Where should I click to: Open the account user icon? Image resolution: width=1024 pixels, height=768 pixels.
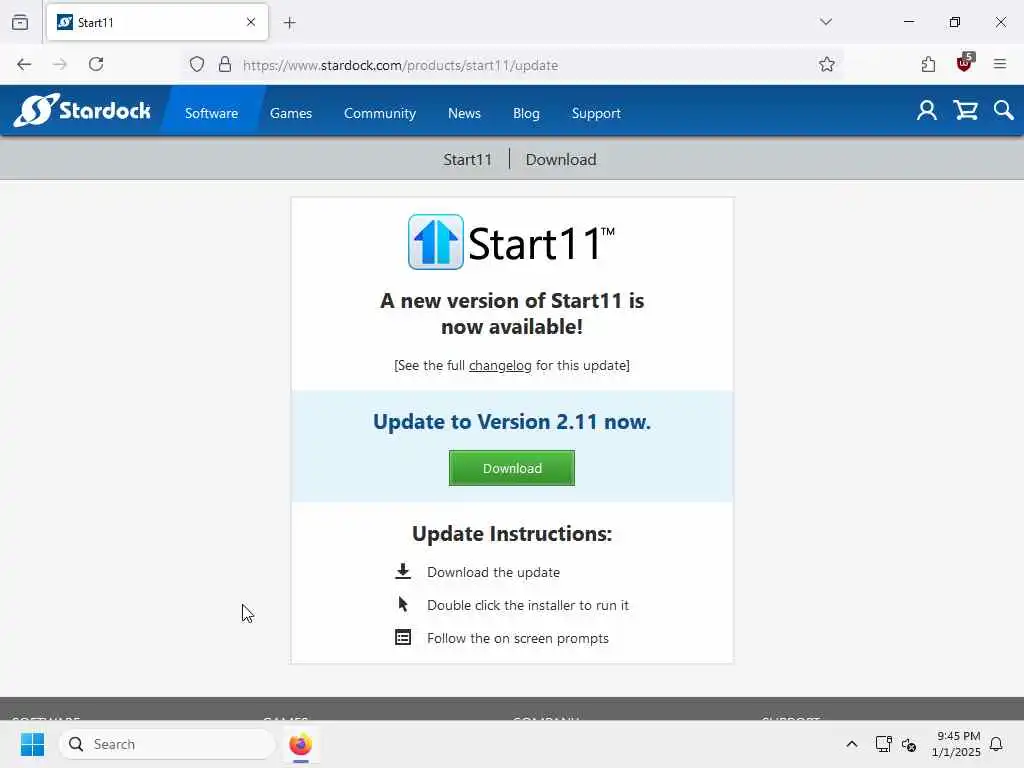tap(927, 110)
